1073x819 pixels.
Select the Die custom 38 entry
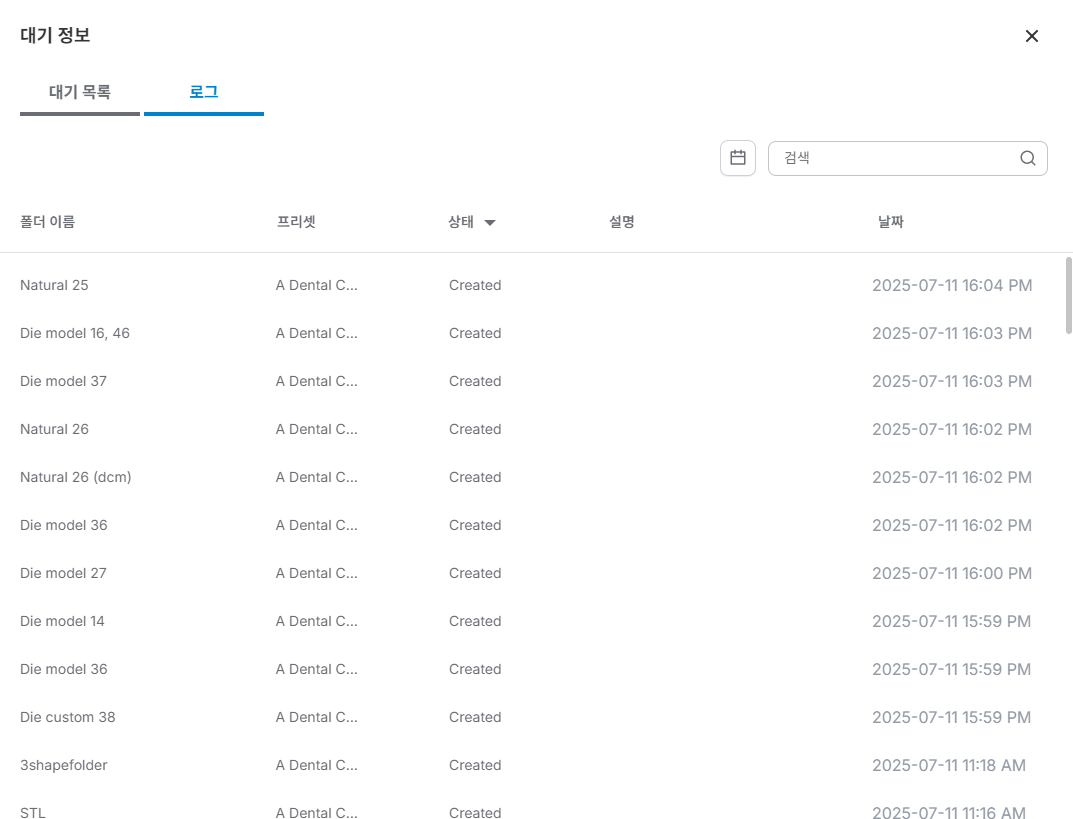(68, 717)
